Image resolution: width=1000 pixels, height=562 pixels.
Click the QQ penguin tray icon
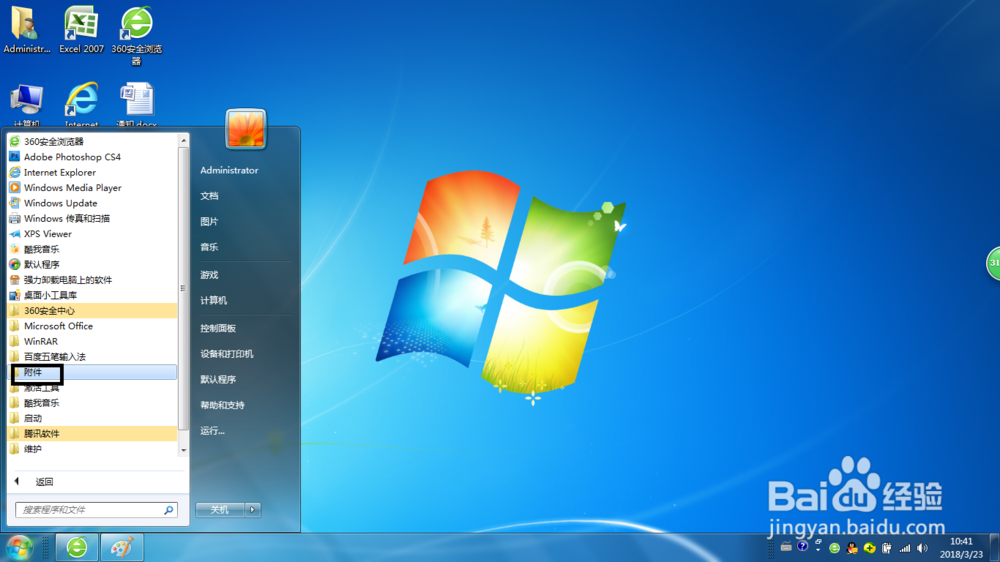pos(852,548)
